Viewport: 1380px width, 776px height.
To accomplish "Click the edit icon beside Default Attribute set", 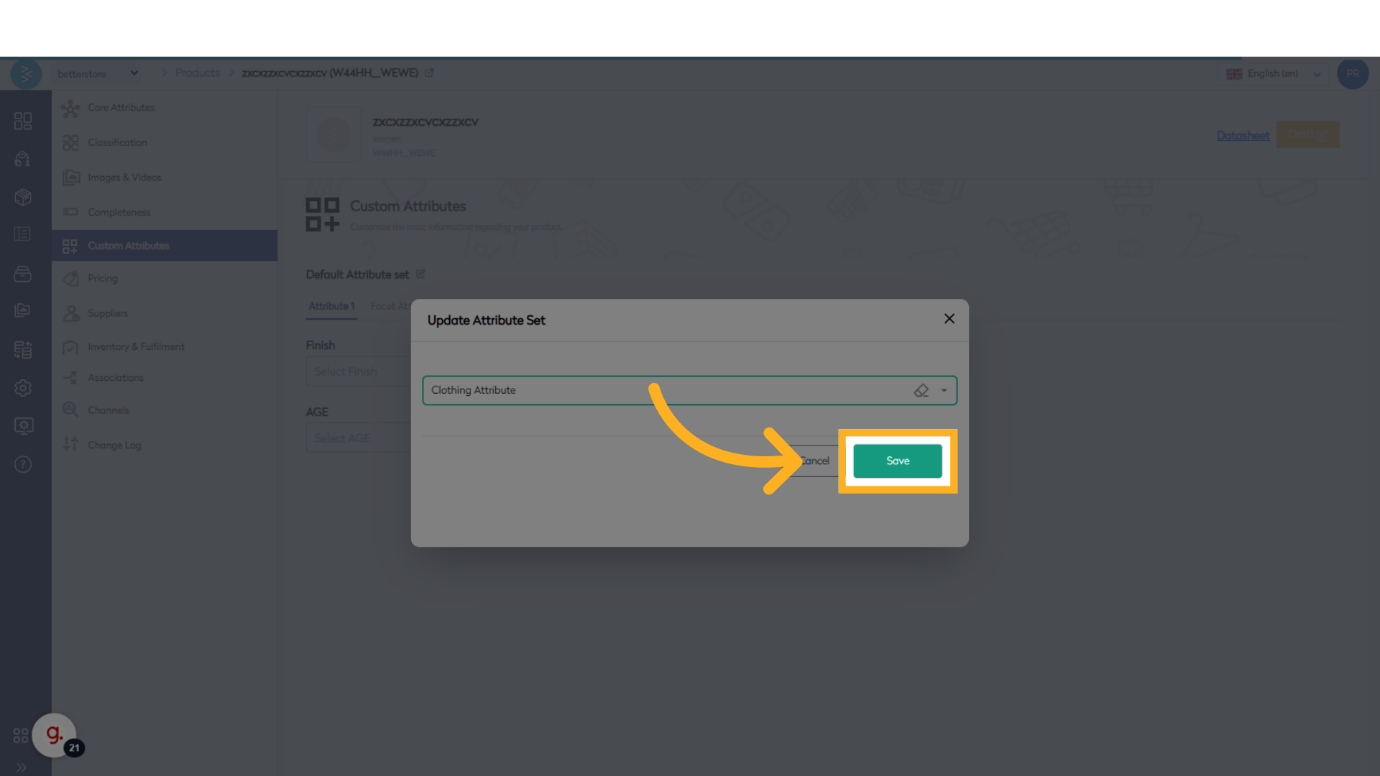I will point(421,274).
